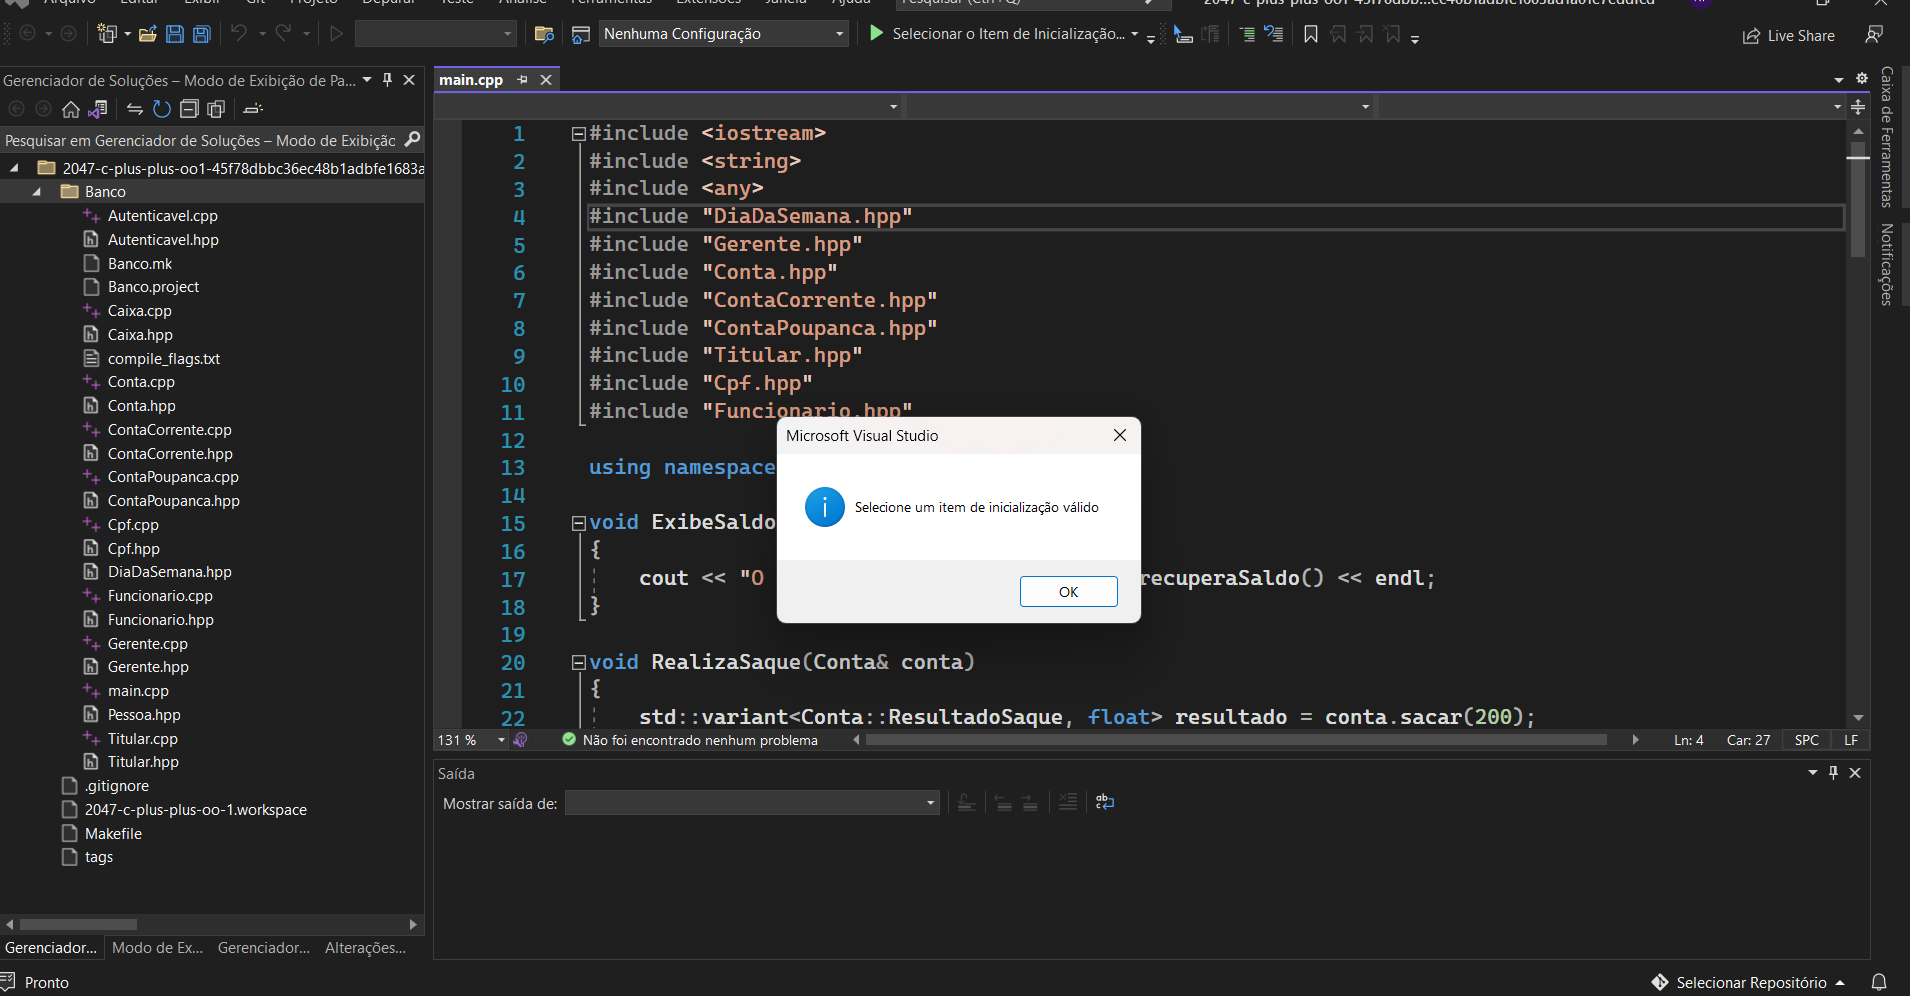Refresh the Solution Explorer with the circular arrow
The image size is (1910, 996).
(x=161, y=109)
